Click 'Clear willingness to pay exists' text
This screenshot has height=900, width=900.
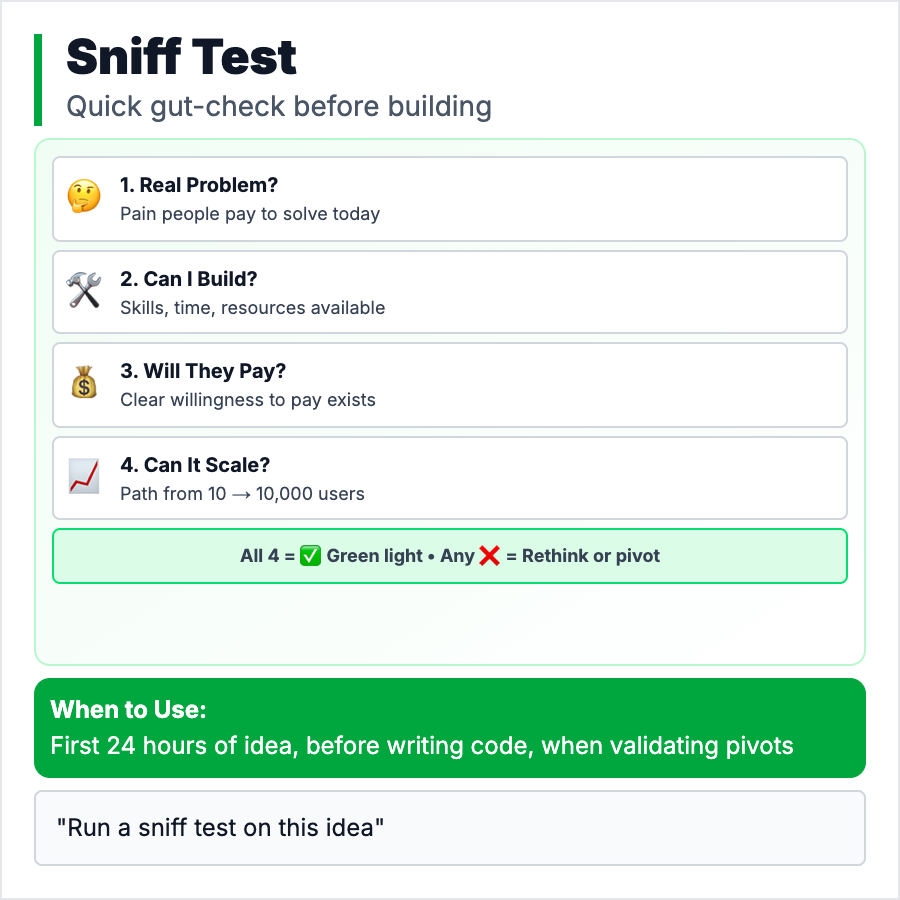[x=248, y=400]
